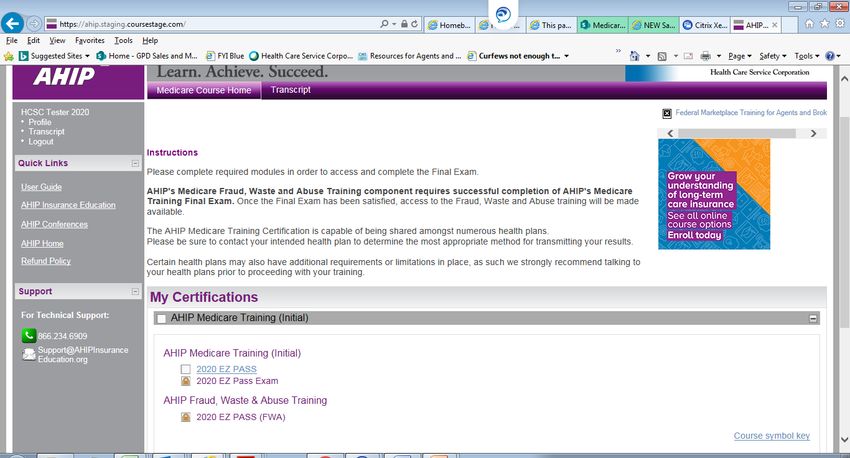The width and height of the screenshot is (850, 458).
Task: Collapse the Support panel
Action: 135,292
